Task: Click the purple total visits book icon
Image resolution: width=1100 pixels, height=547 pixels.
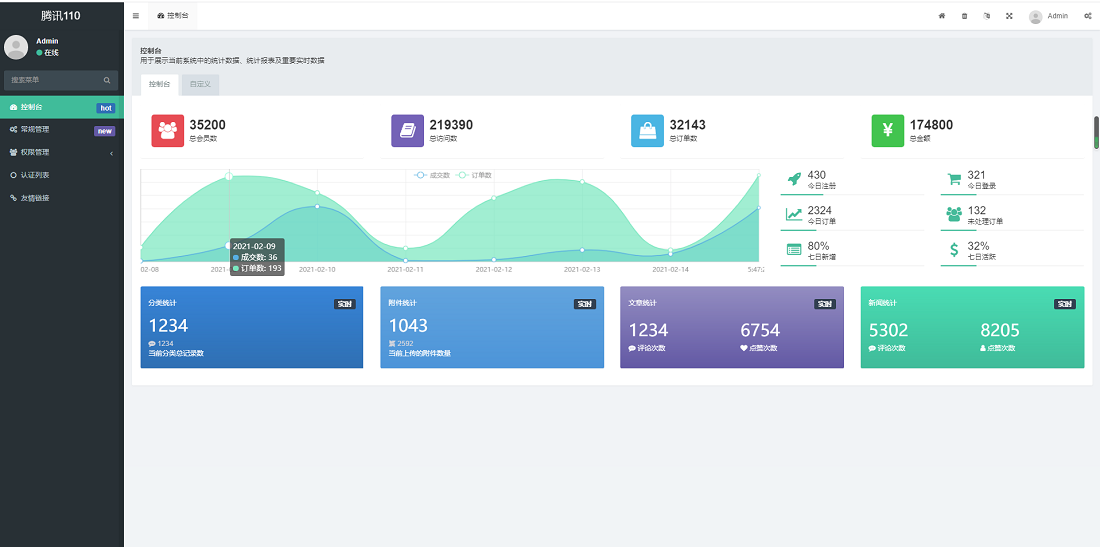Action: click(408, 131)
